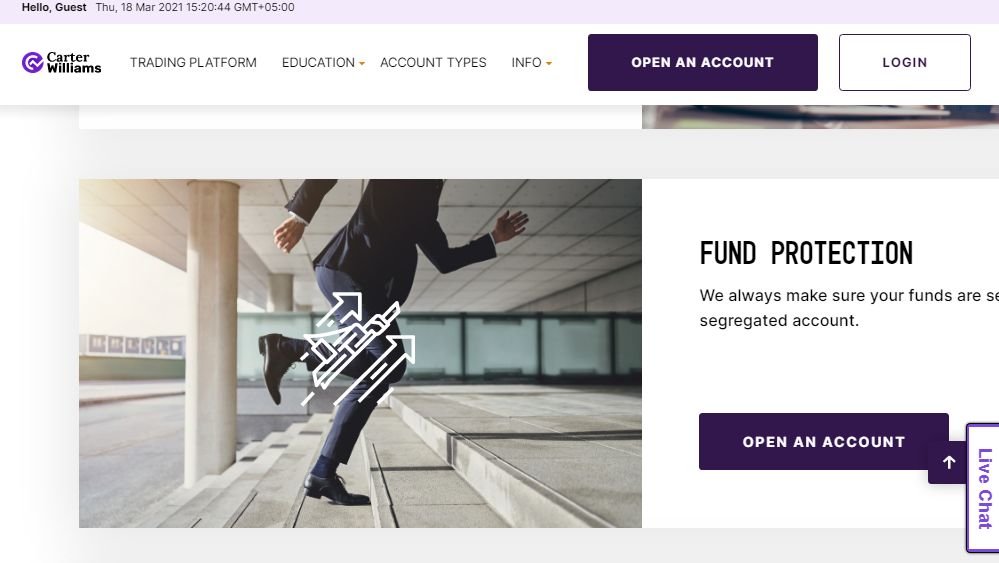Click the header Open An Account button

[703, 62]
